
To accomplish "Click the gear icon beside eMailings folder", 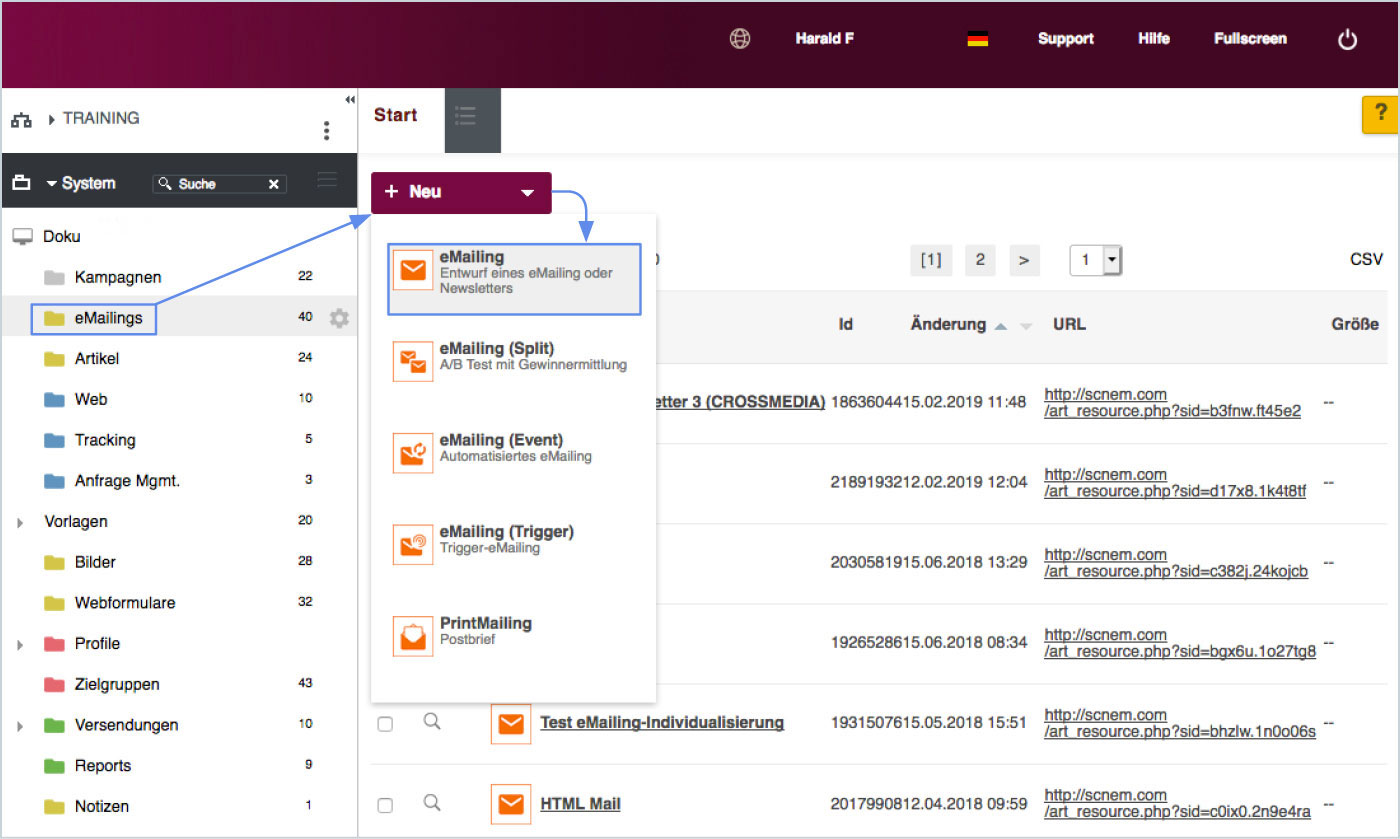I will [339, 318].
